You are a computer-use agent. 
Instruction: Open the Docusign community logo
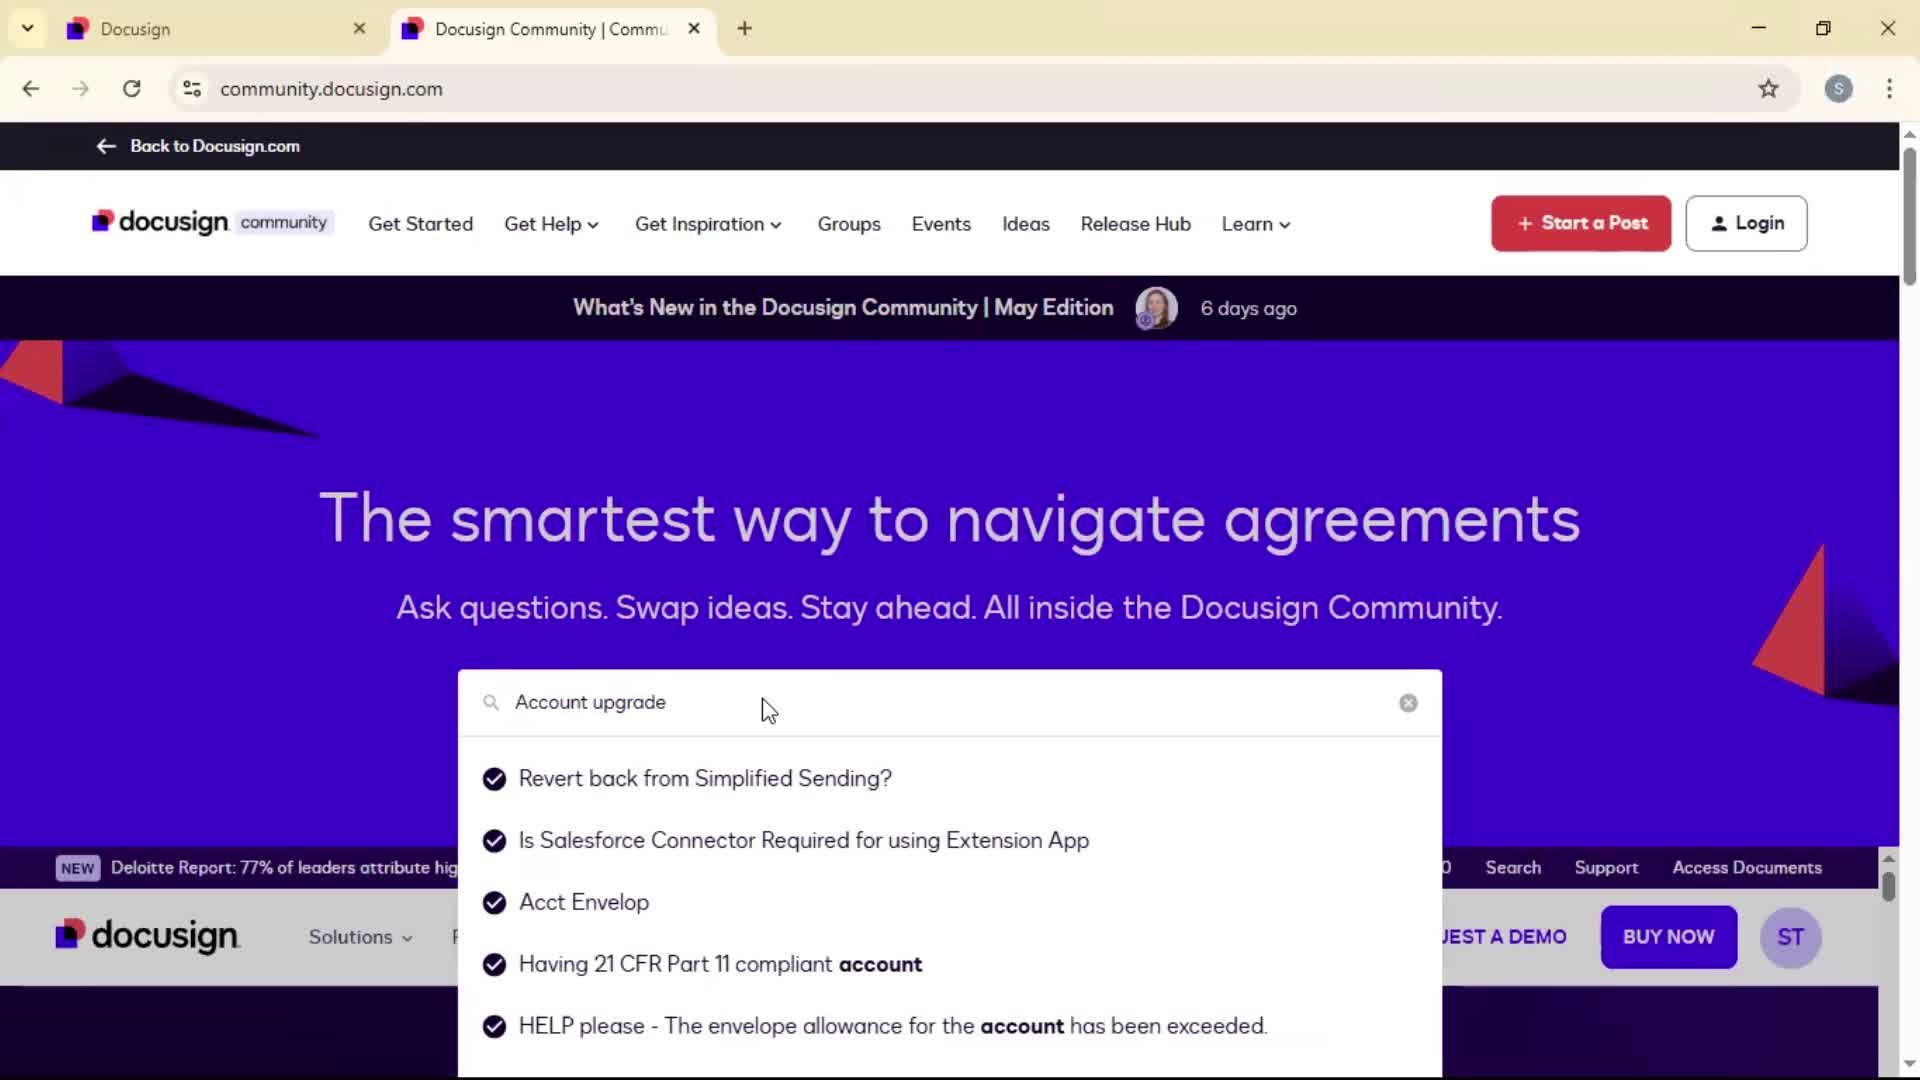tap(212, 222)
